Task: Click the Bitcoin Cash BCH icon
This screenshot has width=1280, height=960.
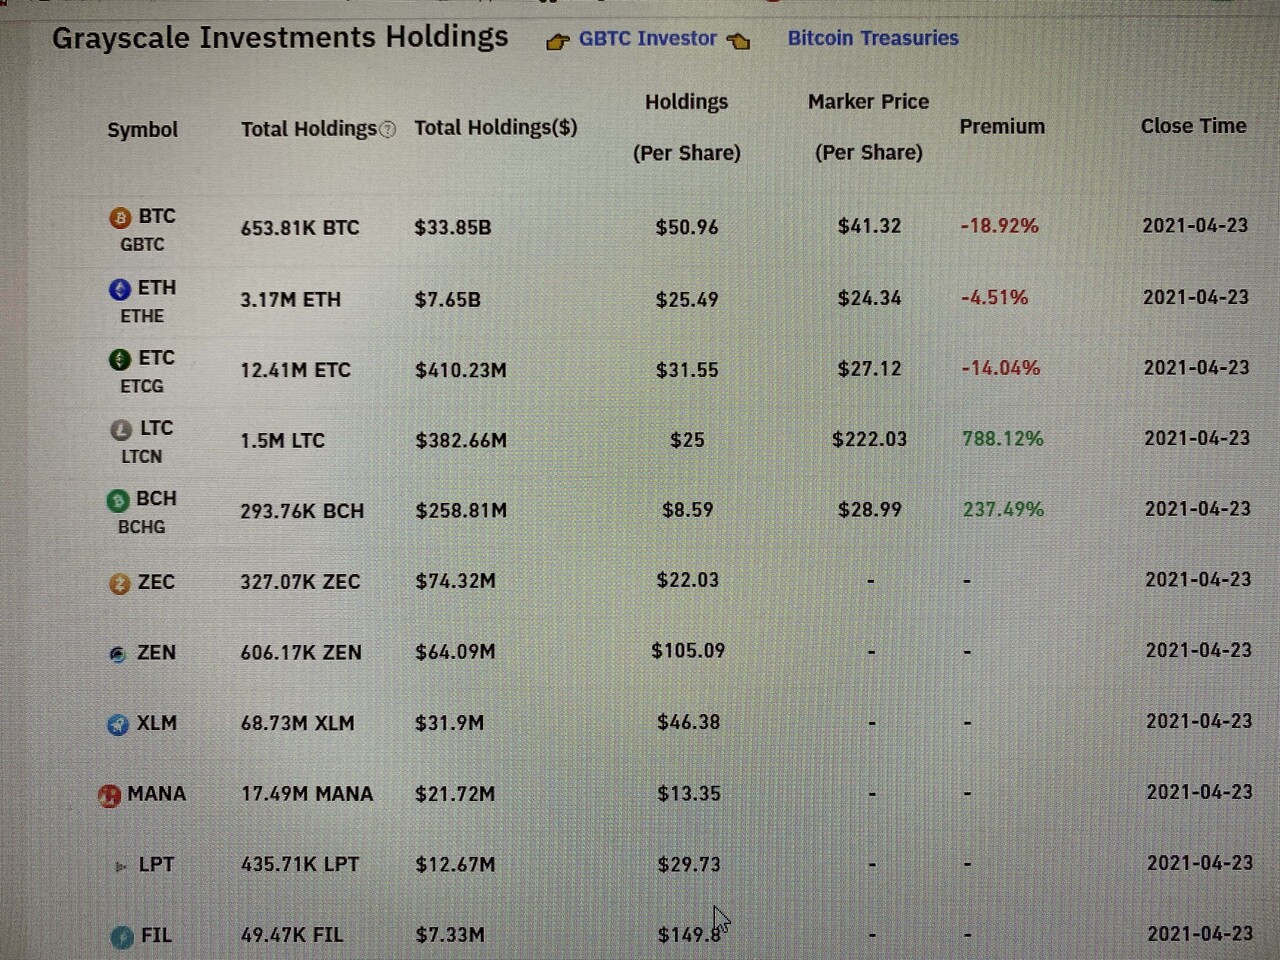Action: click(x=118, y=500)
